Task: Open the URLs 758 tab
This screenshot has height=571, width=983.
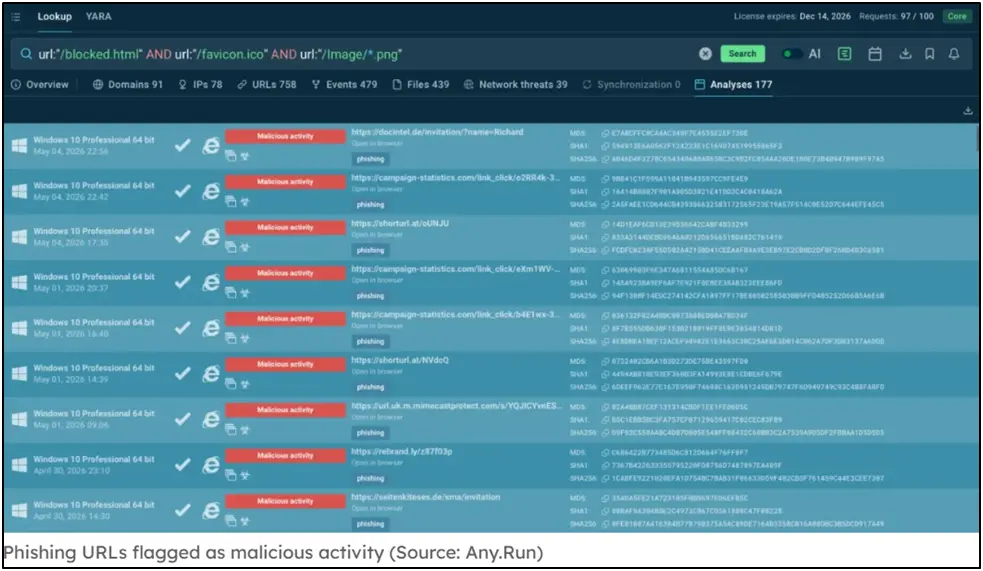Action: point(267,85)
